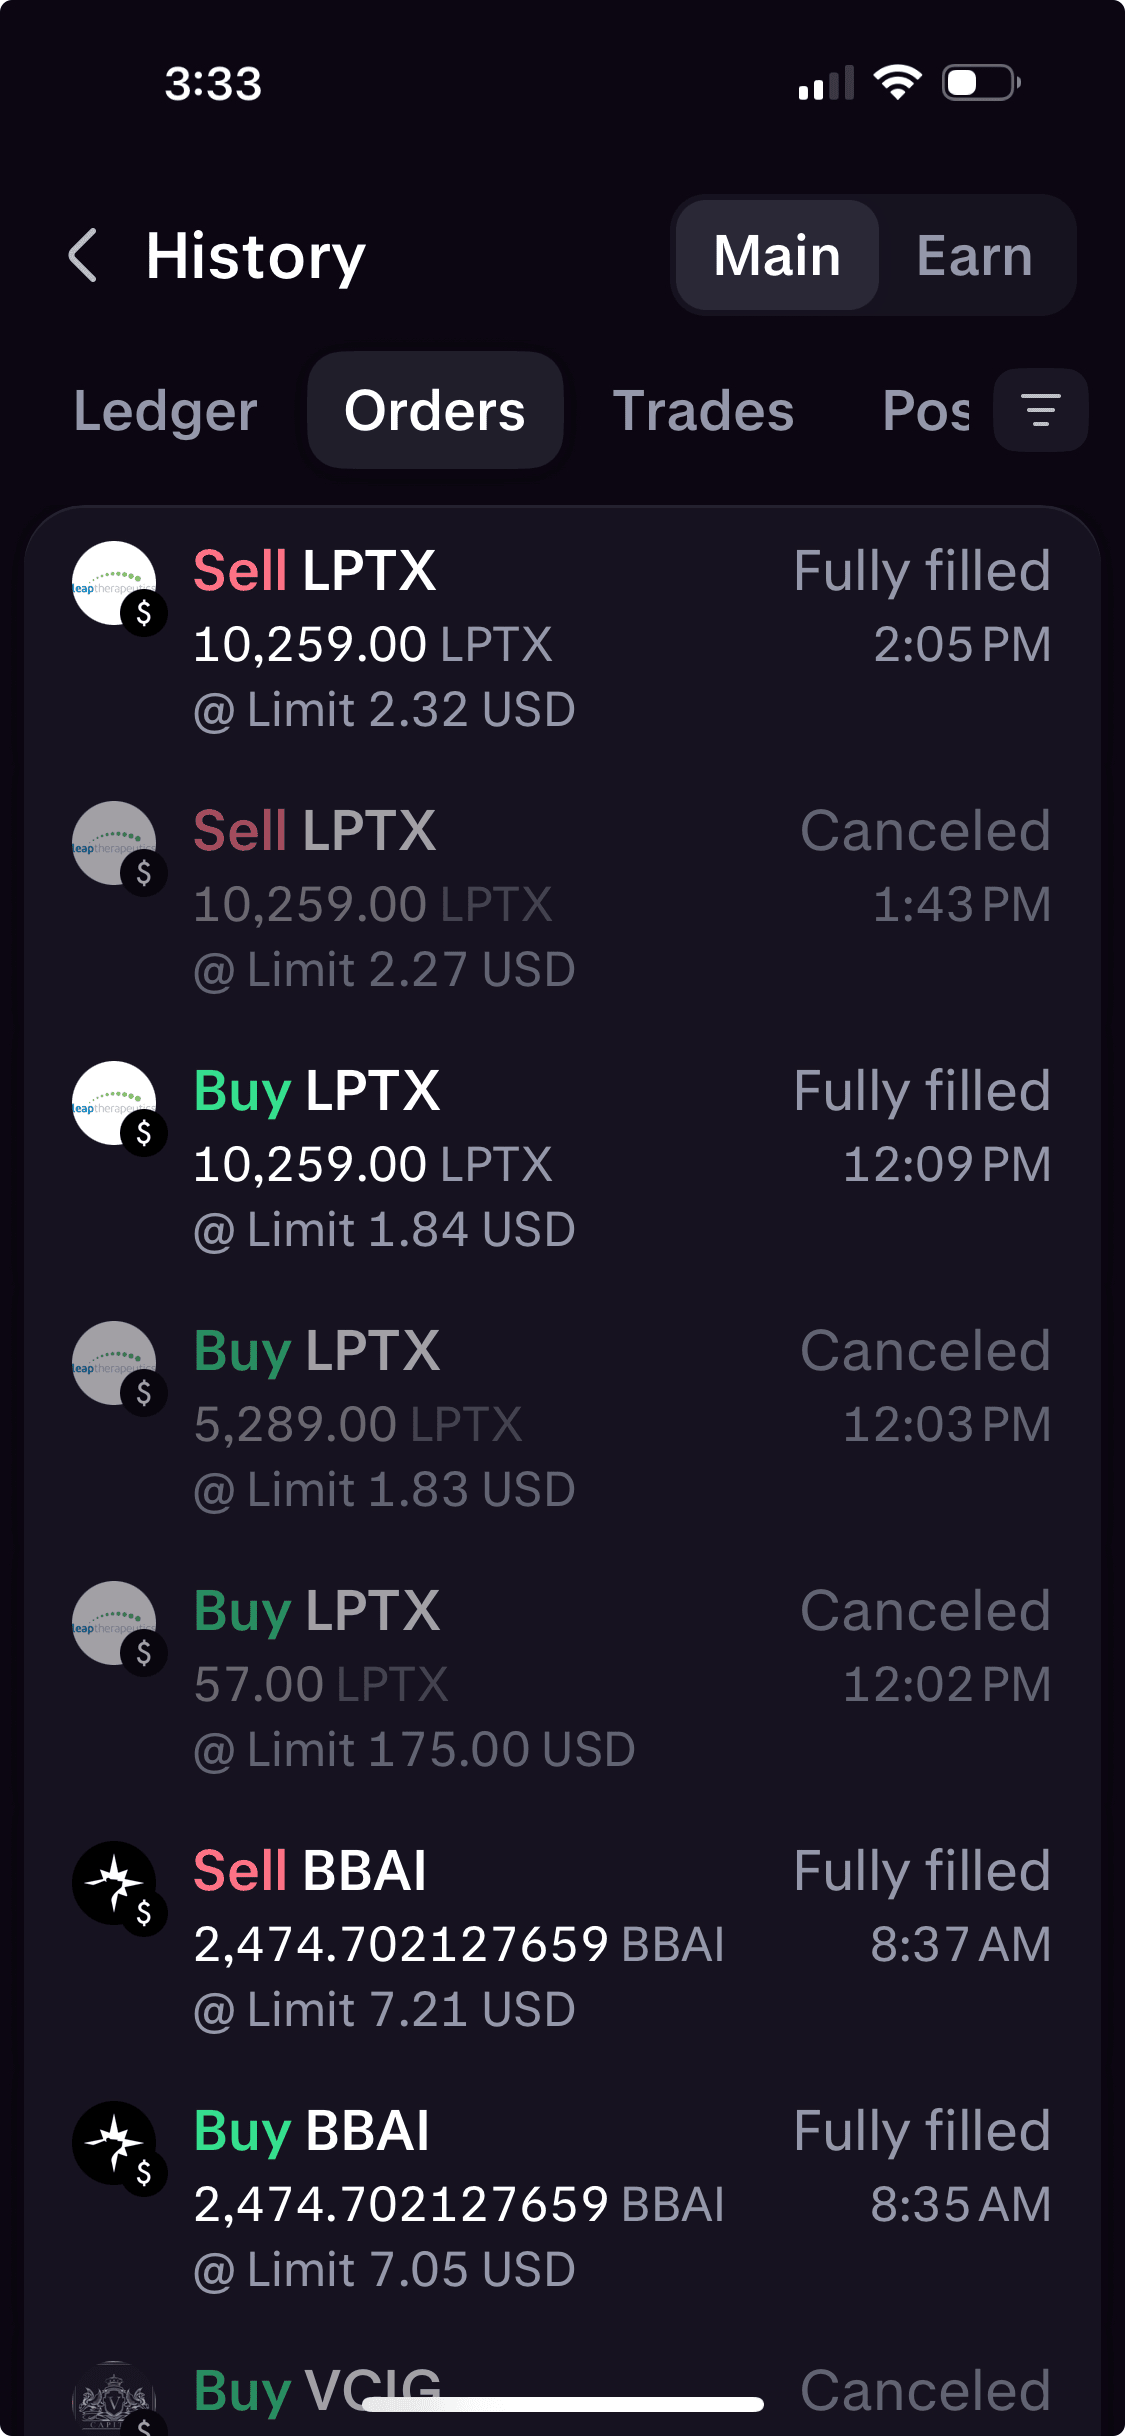Tap the grayed LPTX logo on the 1:43 PM order
The width and height of the screenshot is (1125, 2436).
point(115,844)
